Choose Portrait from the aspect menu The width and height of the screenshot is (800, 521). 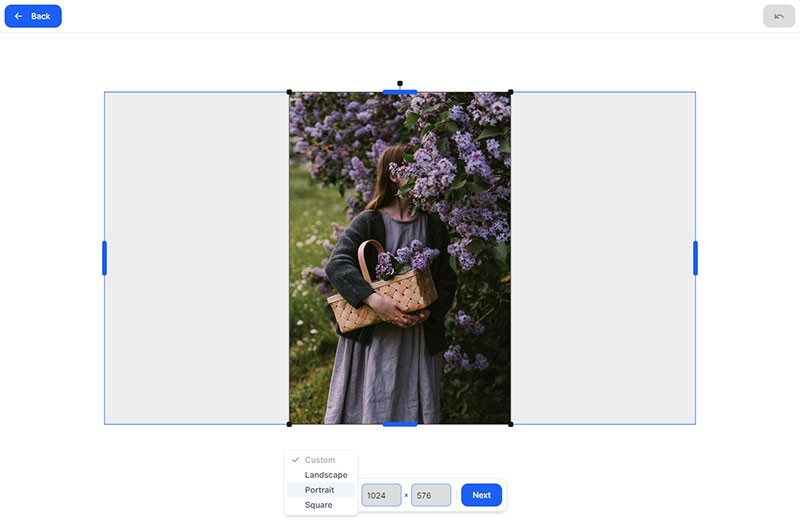click(x=320, y=490)
